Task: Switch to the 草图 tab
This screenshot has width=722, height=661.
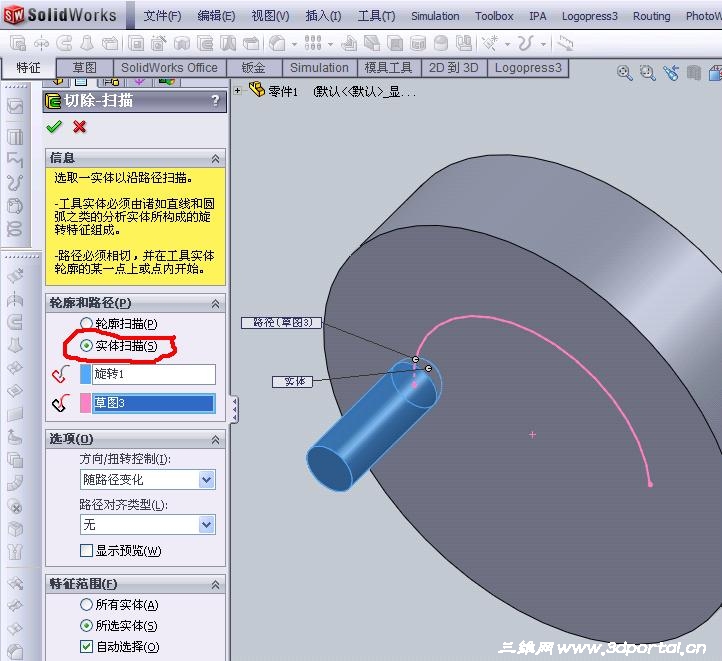Action: pos(85,68)
